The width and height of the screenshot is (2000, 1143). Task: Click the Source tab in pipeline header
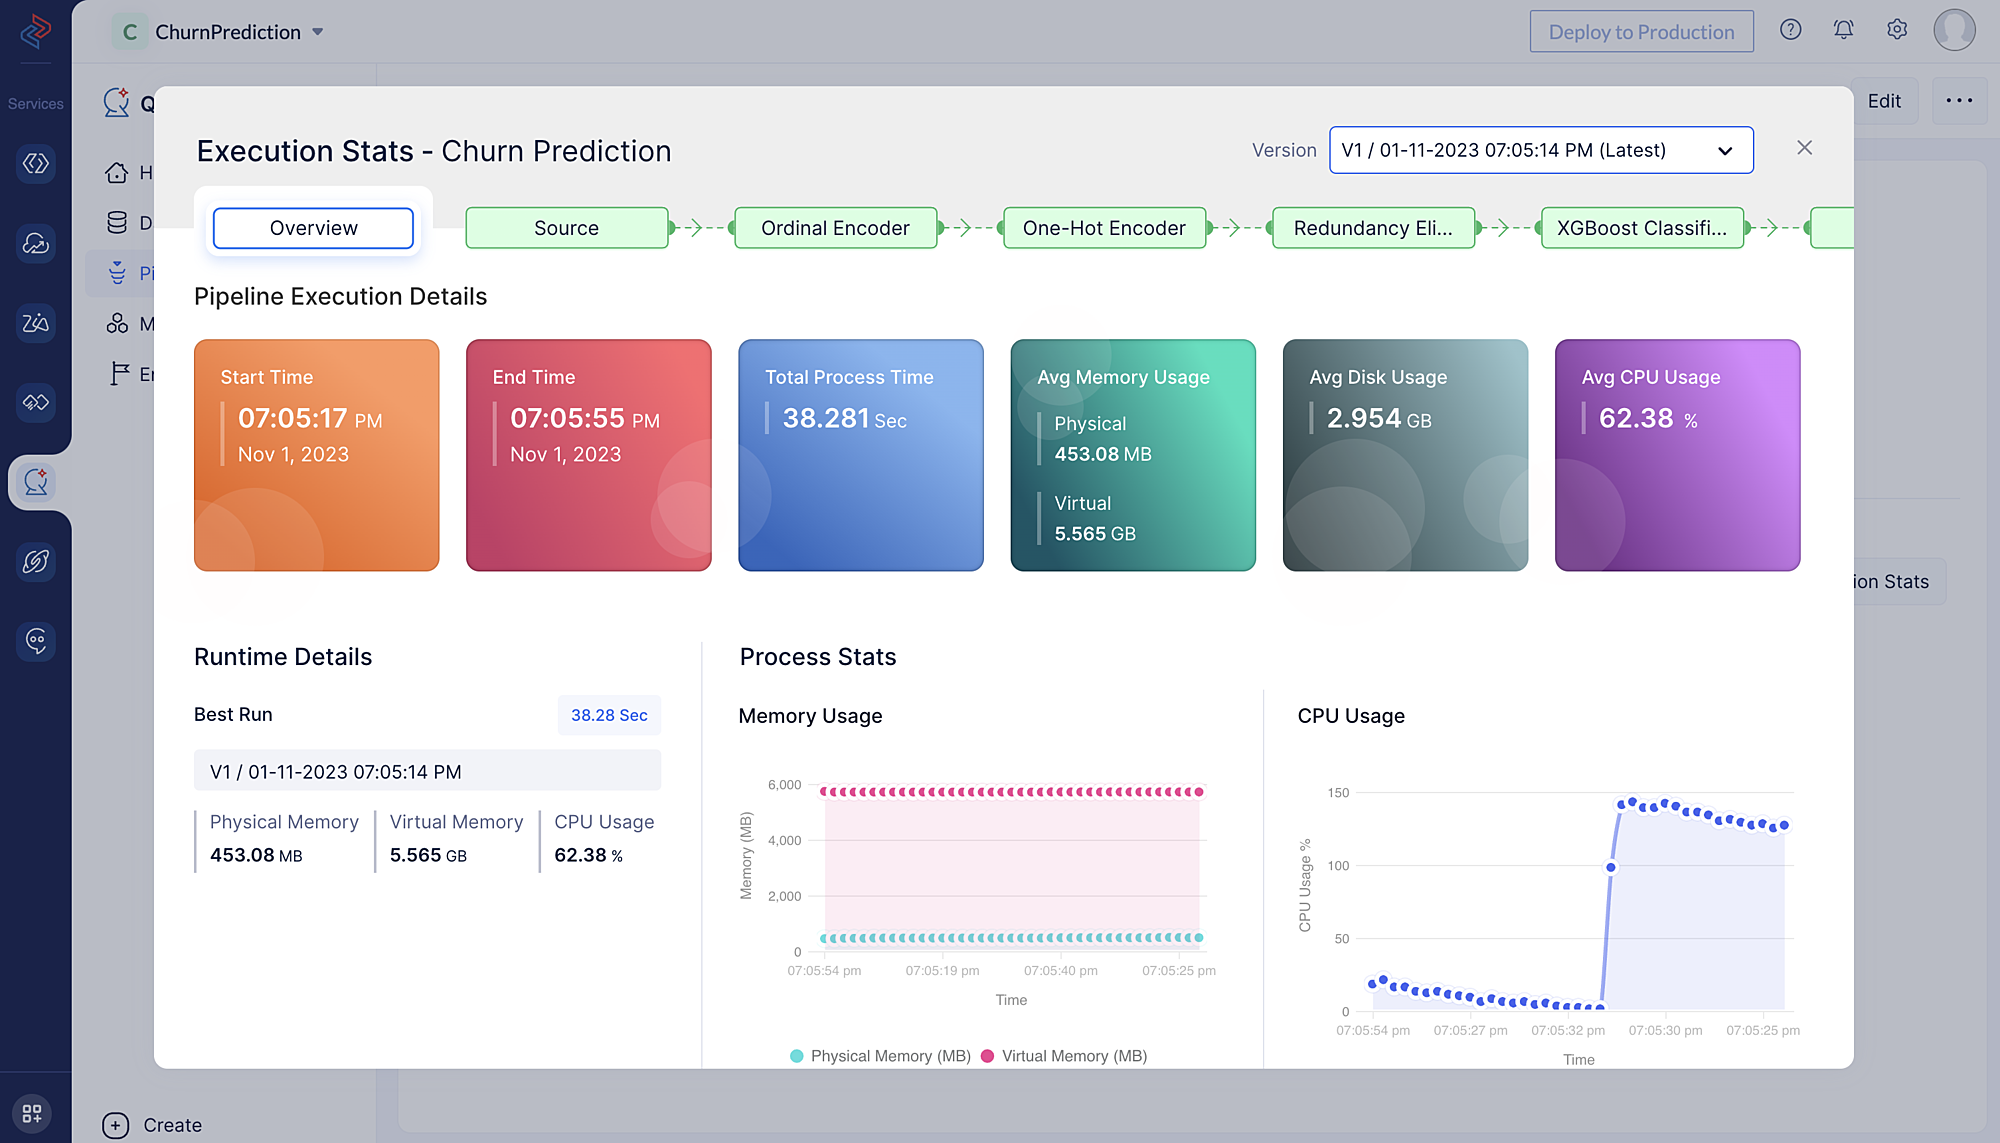[x=567, y=228]
